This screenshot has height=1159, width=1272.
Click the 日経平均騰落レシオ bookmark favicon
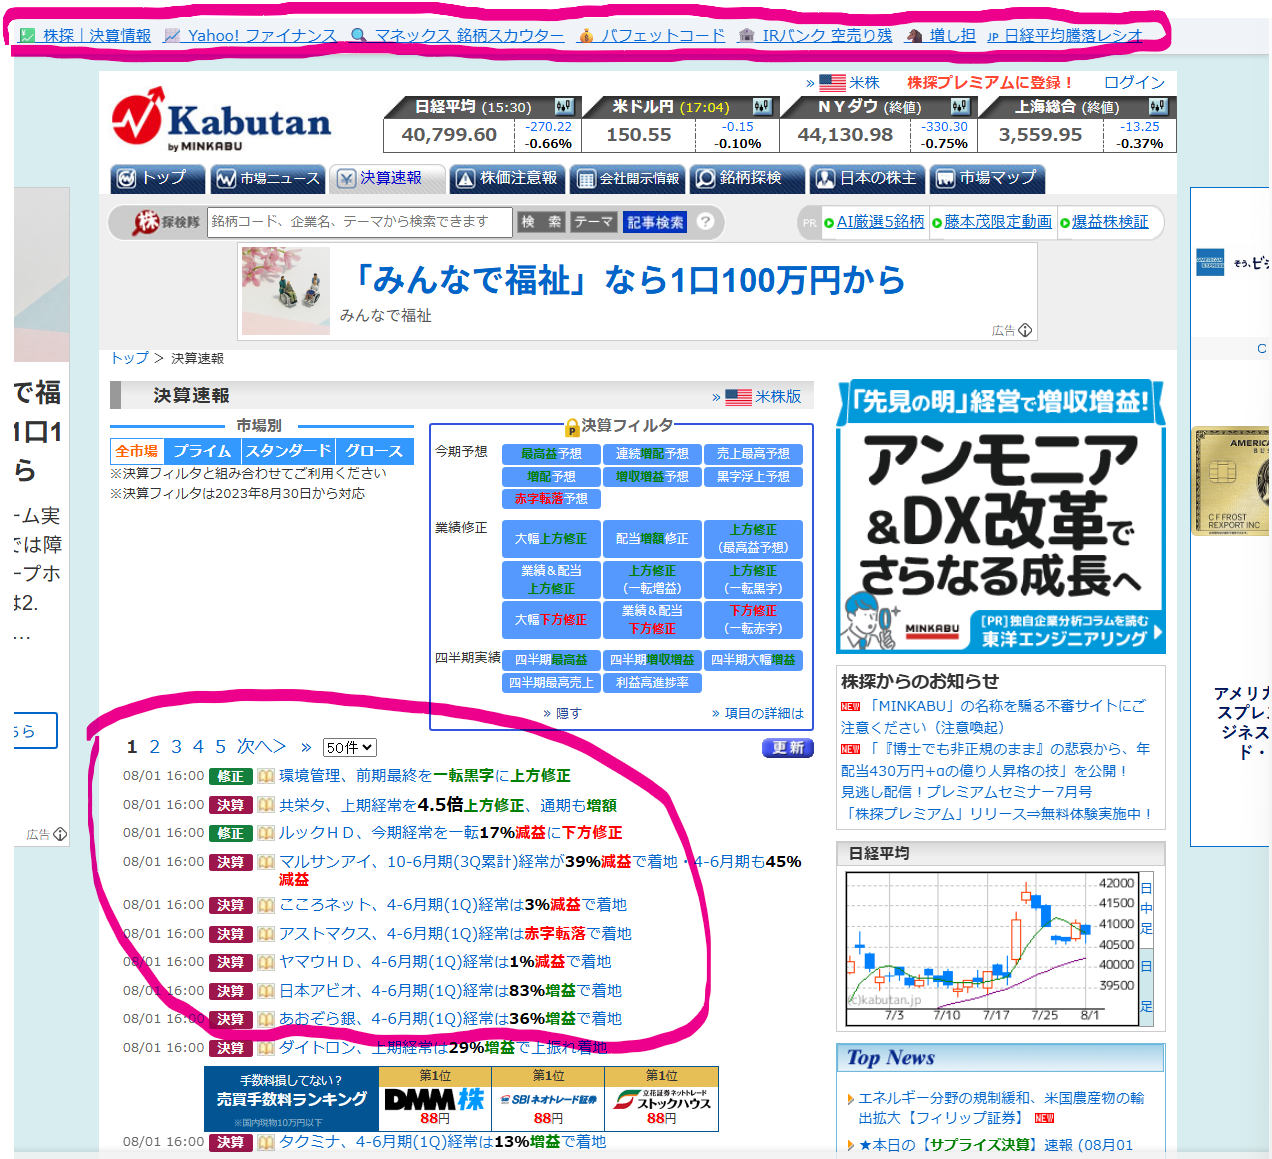click(x=993, y=36)
